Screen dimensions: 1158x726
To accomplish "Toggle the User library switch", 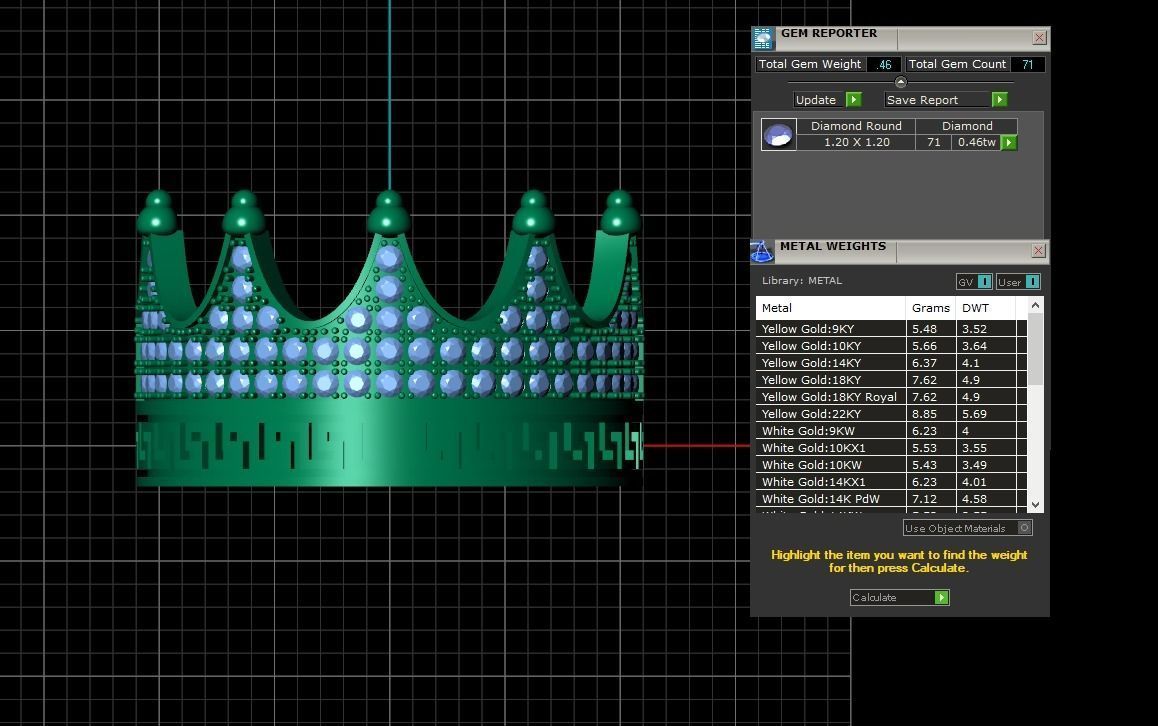I will coord(1032,281).
